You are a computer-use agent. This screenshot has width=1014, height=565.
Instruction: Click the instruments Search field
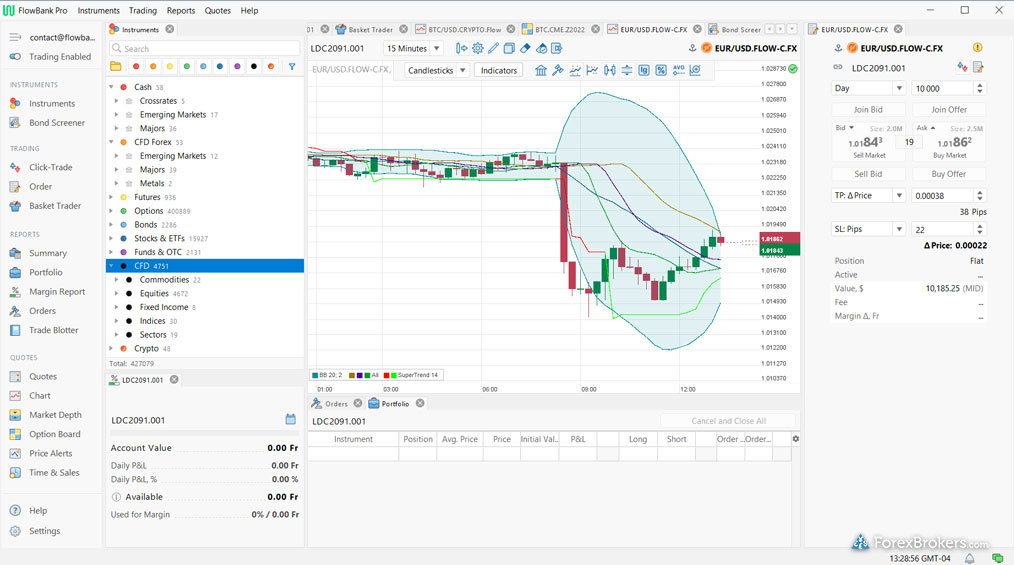[x=204, y=48]
